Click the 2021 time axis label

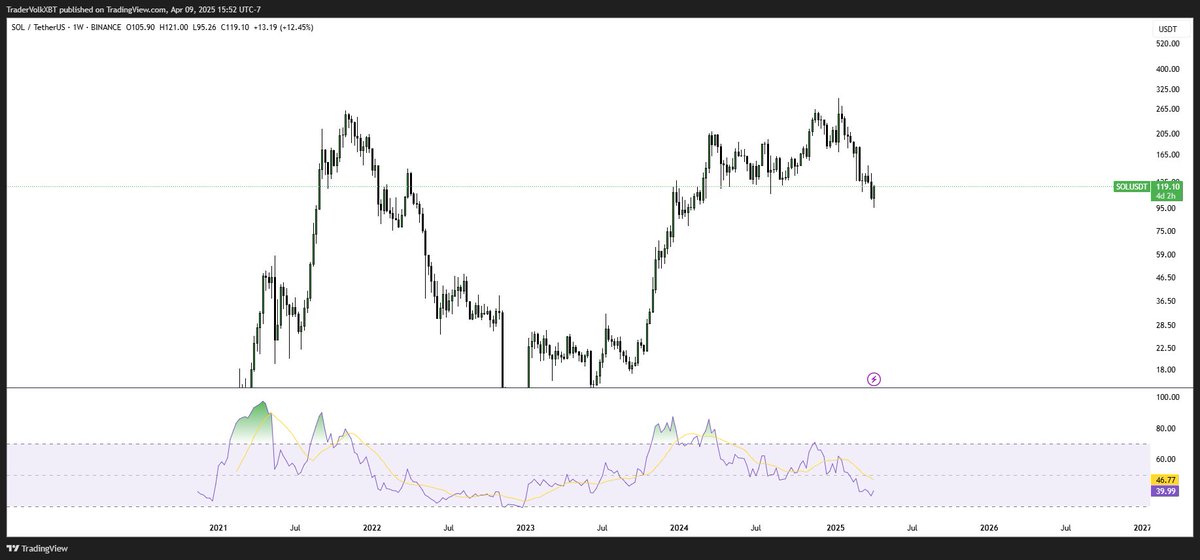click(x=218, y=526)
